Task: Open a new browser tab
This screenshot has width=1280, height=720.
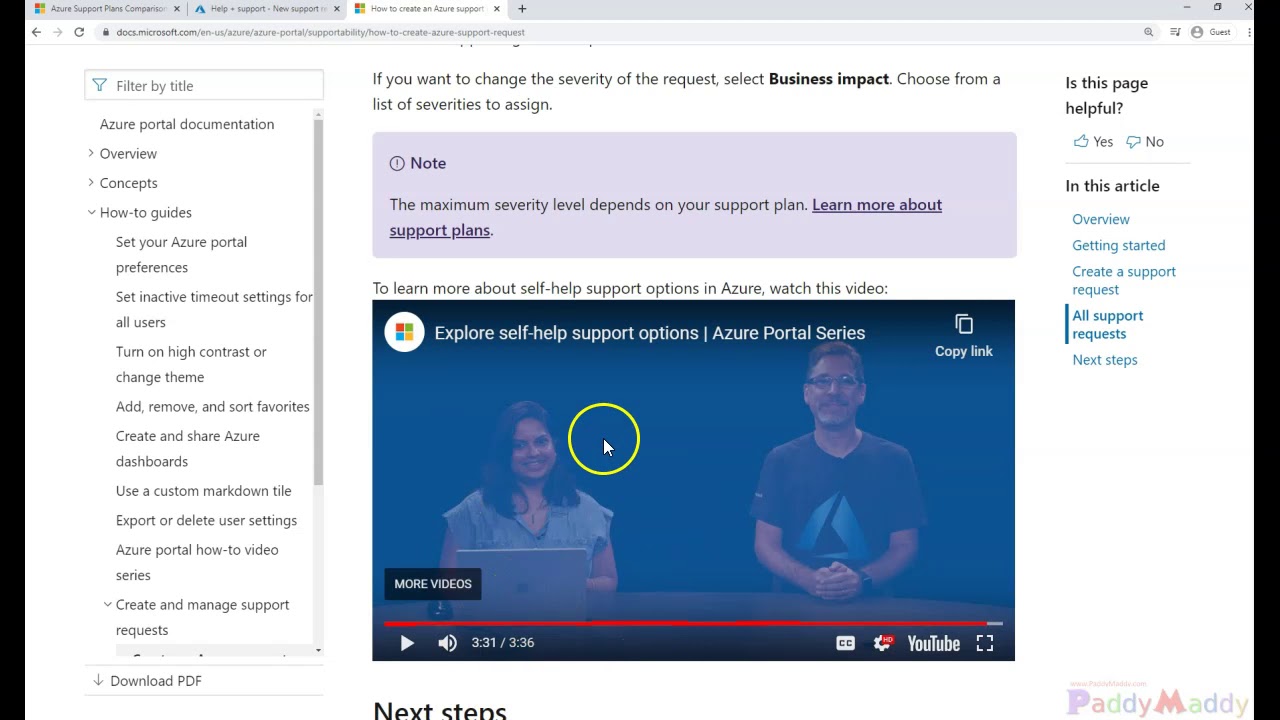Action: (522, 9)
